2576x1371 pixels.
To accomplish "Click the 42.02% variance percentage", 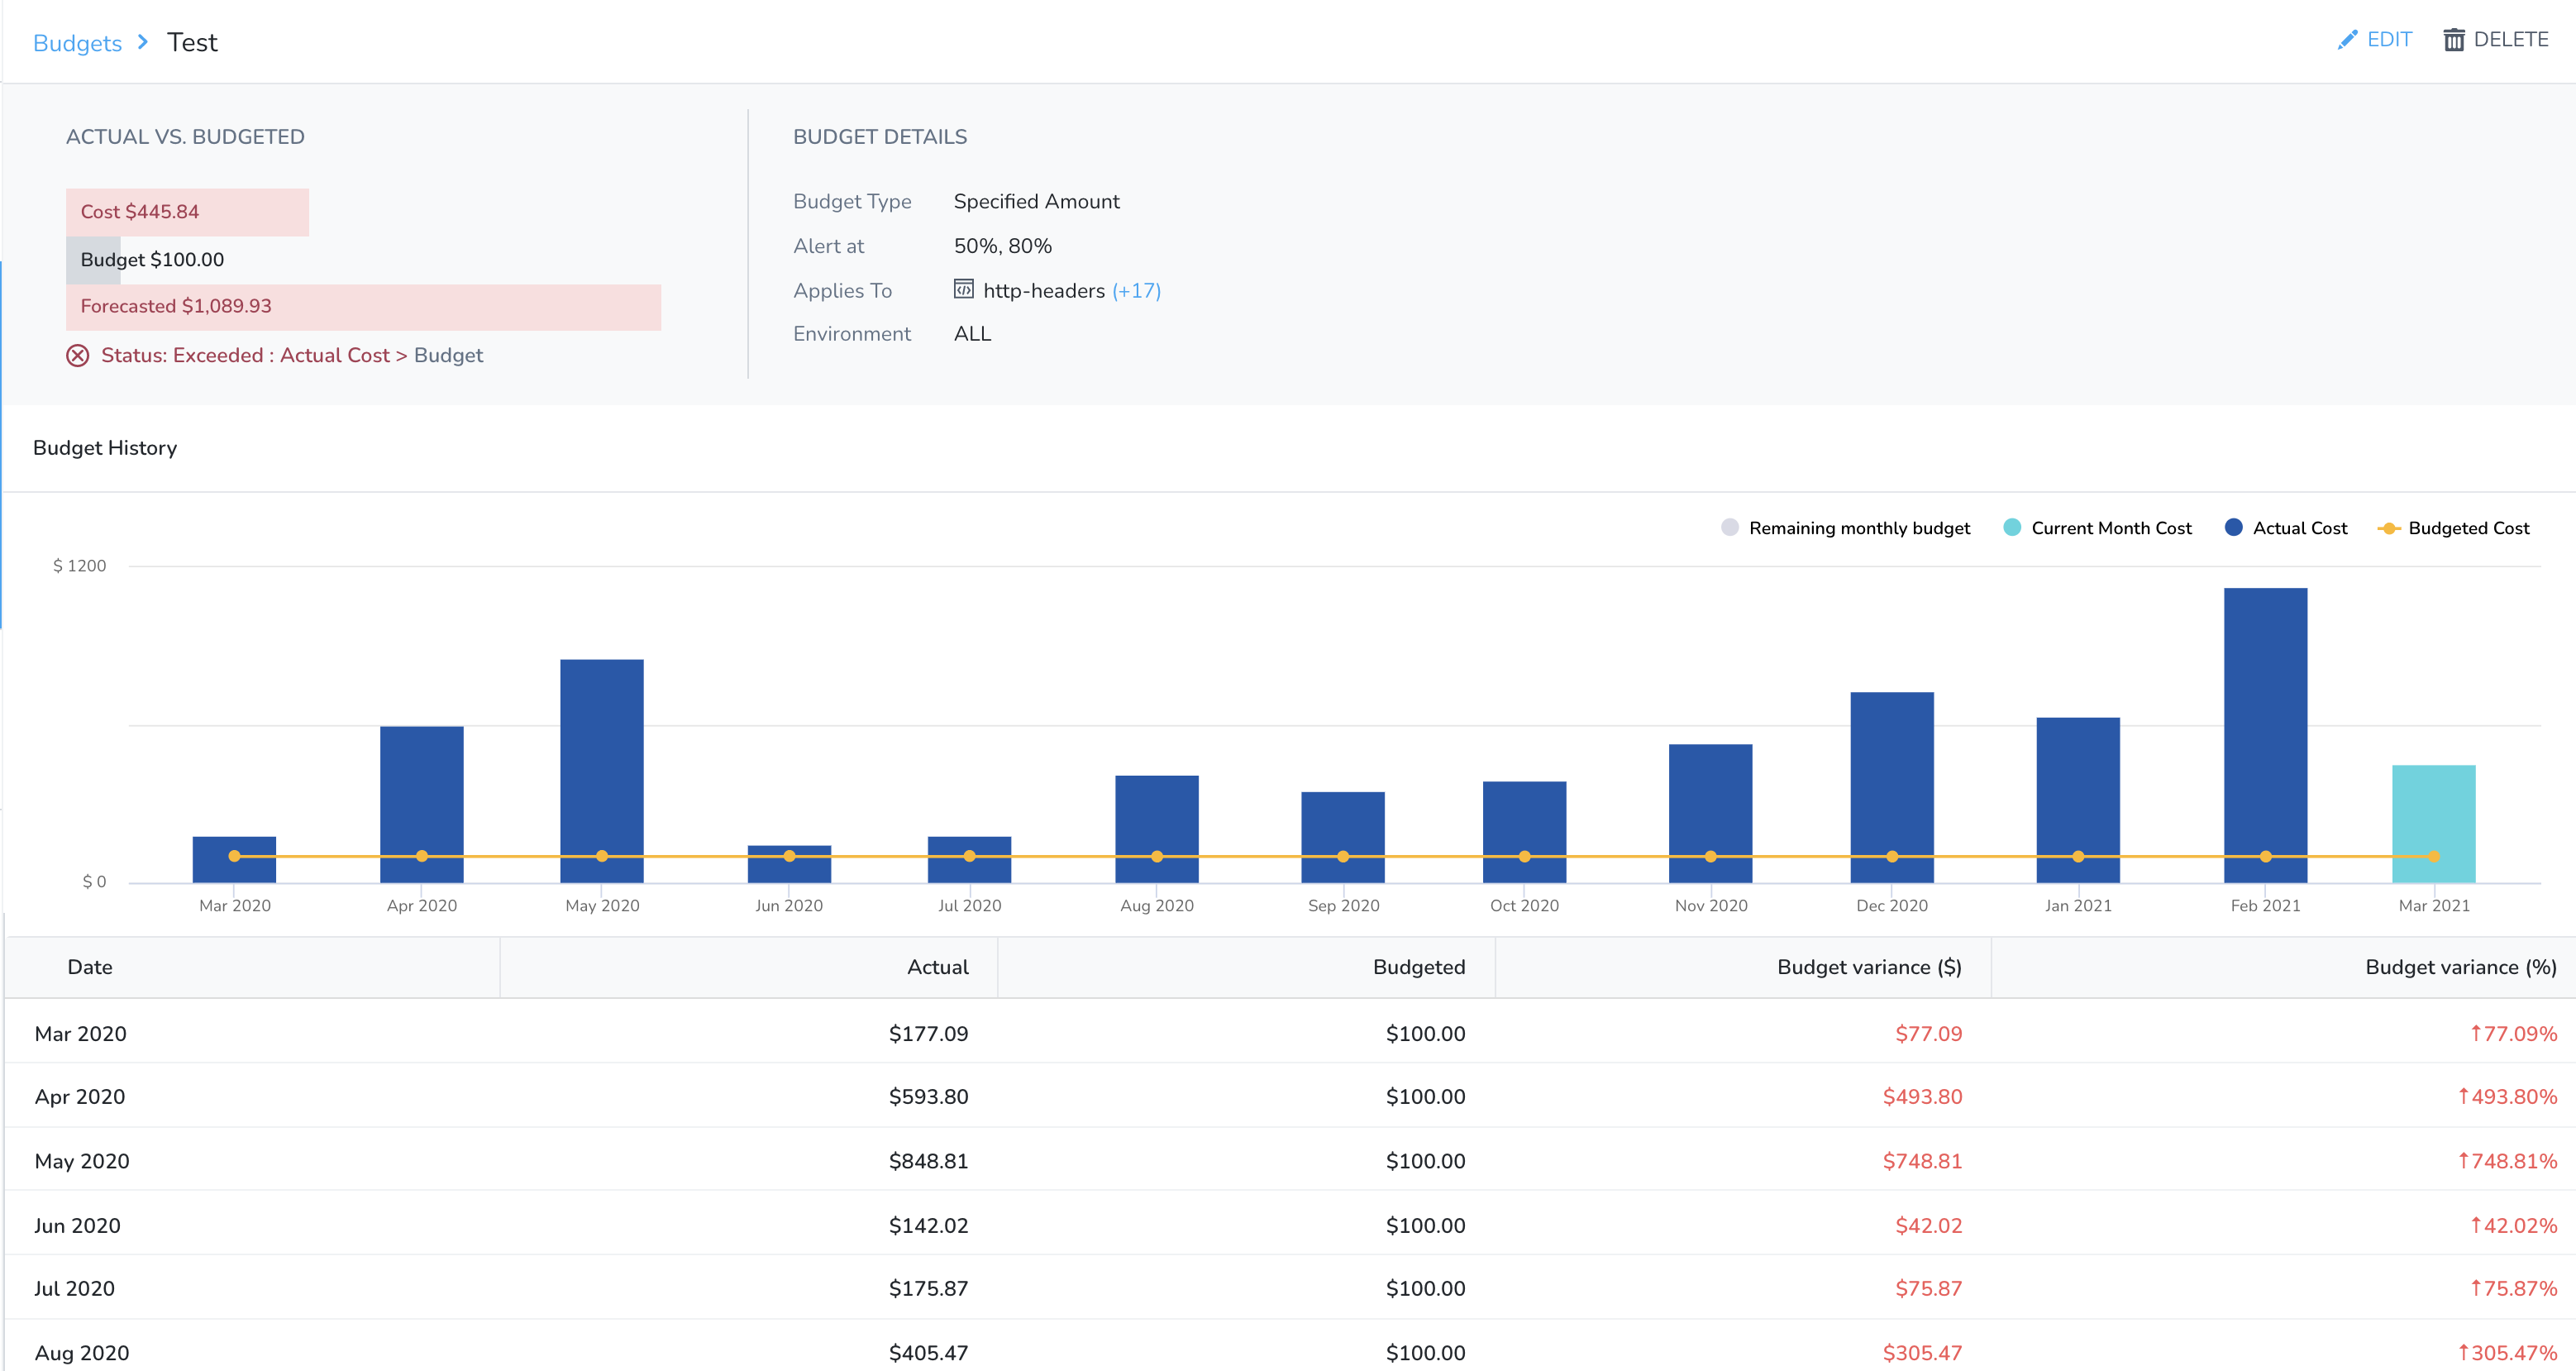I will pos(2514,1226).
